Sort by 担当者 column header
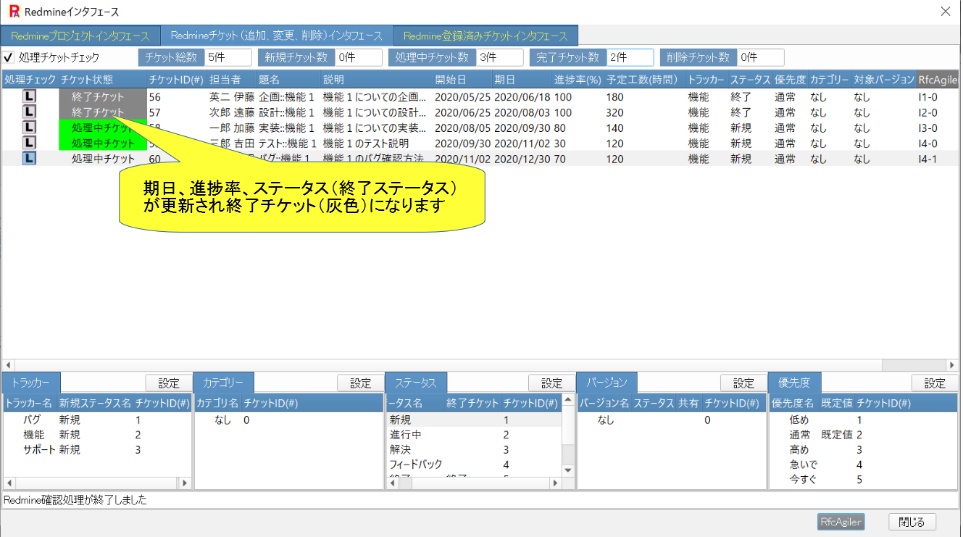Image resolution: width=963 pixels, height=537 pixels. click(225, 80)
